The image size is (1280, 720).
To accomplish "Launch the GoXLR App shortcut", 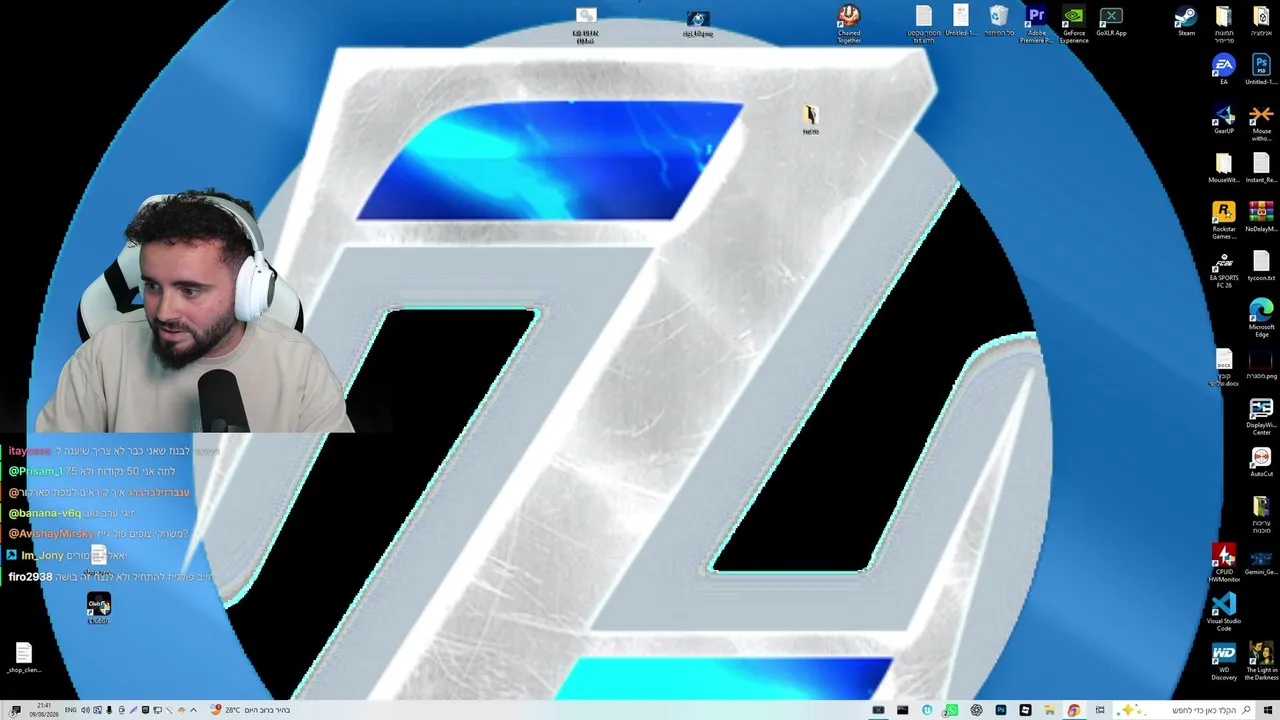I will coord(1111,22).
